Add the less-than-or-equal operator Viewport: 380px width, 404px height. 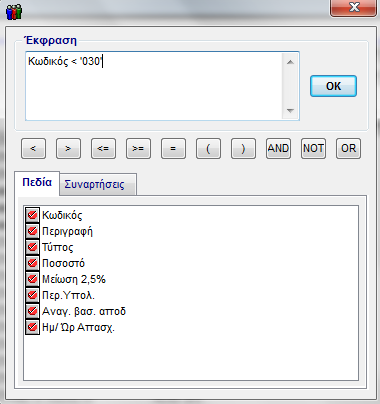point(103,148)
